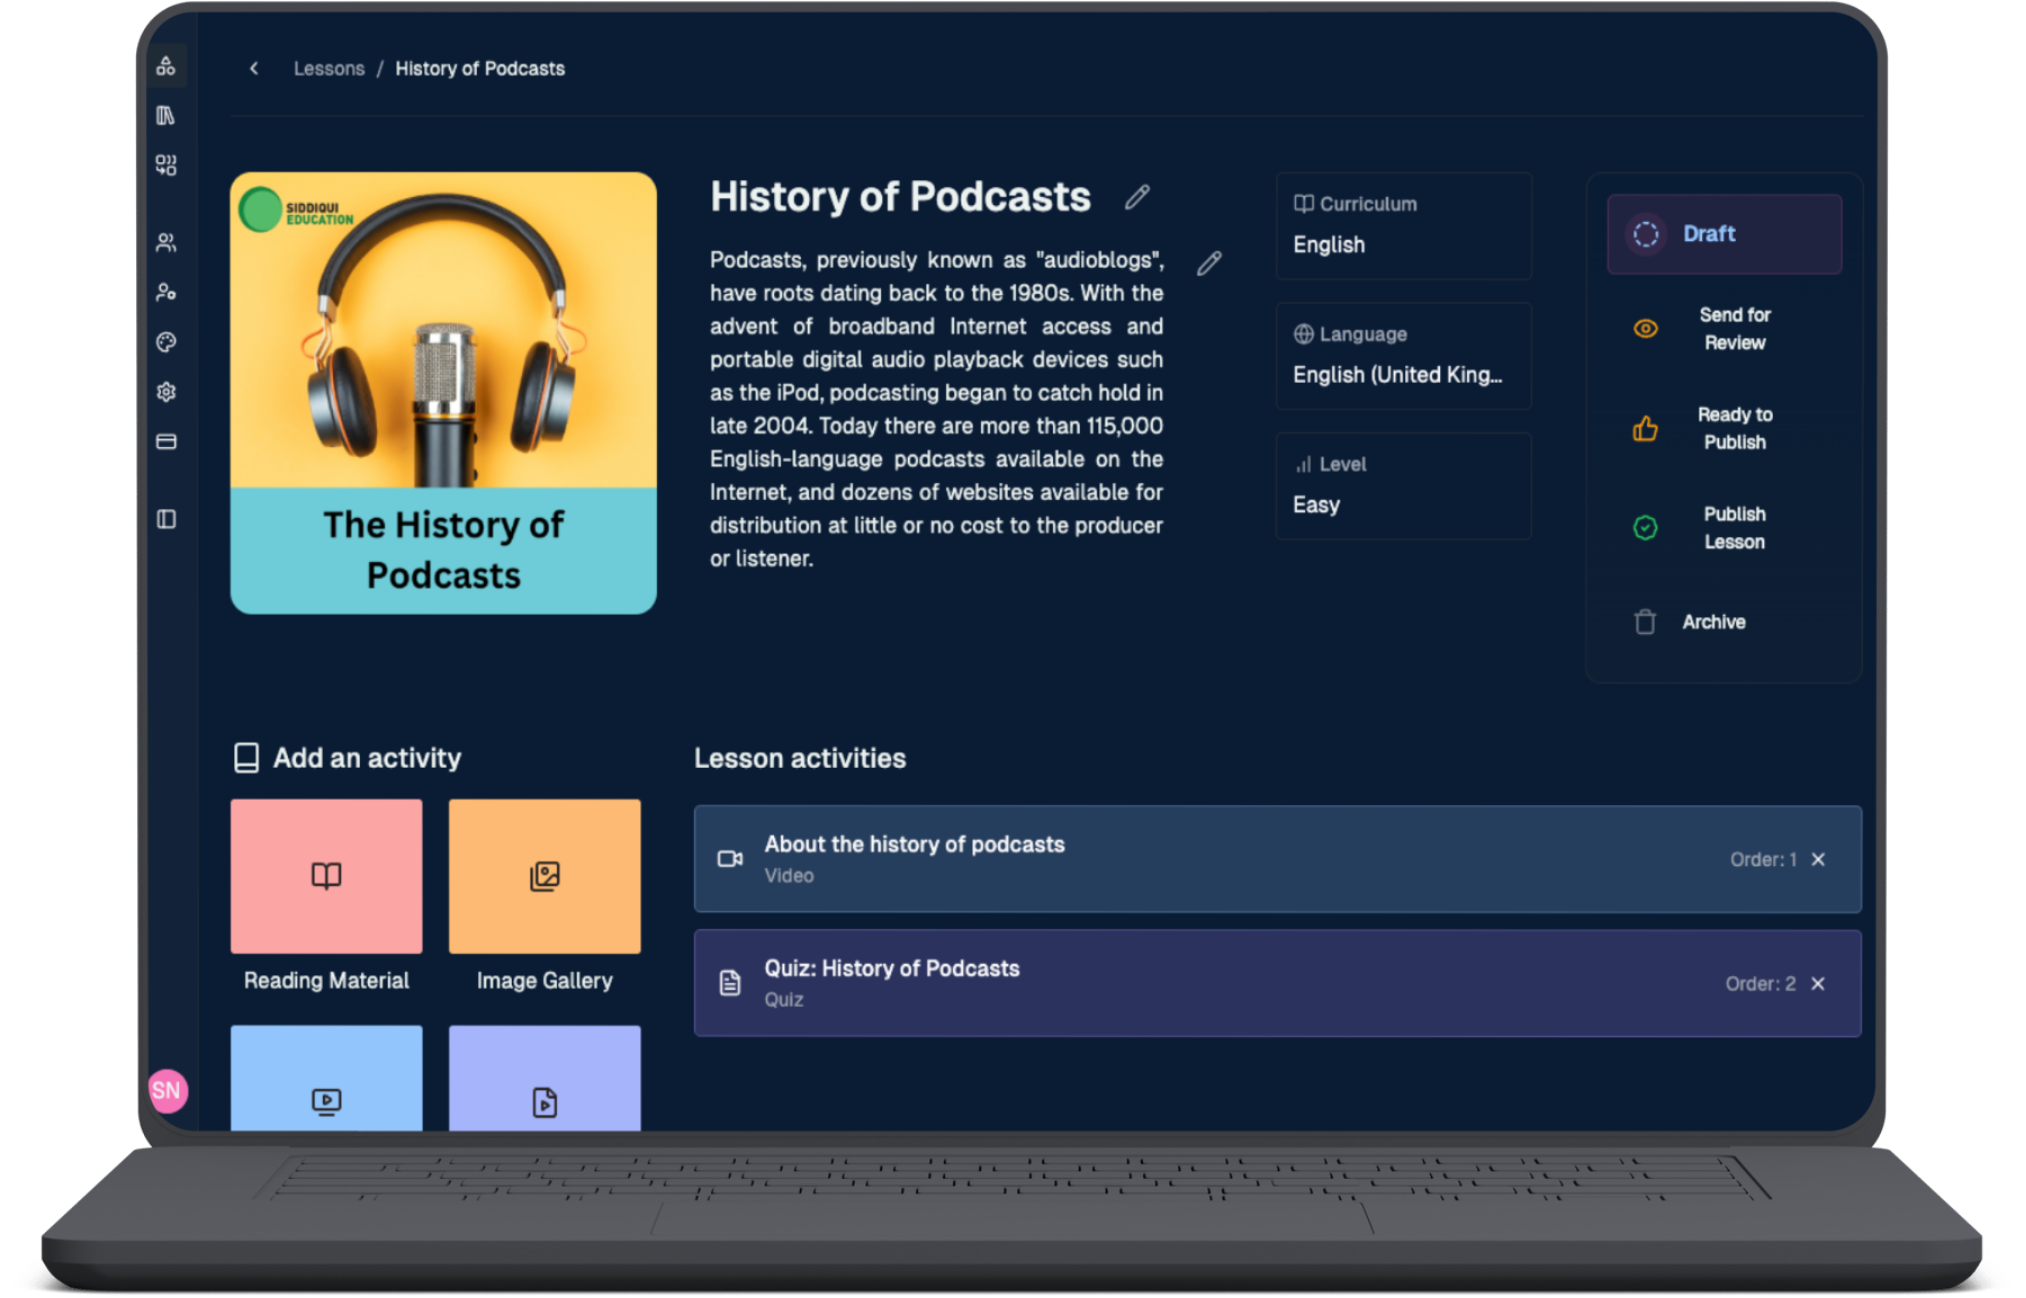Click the edit pencil icon next to lesson title
The height and width of the screenshot is (1298, 2026).
(1139, 198)
